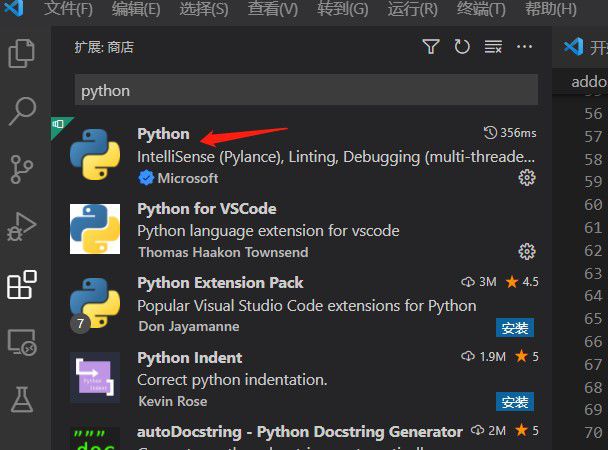Filter extensions with funnel icon

click(x=430, y=47)
